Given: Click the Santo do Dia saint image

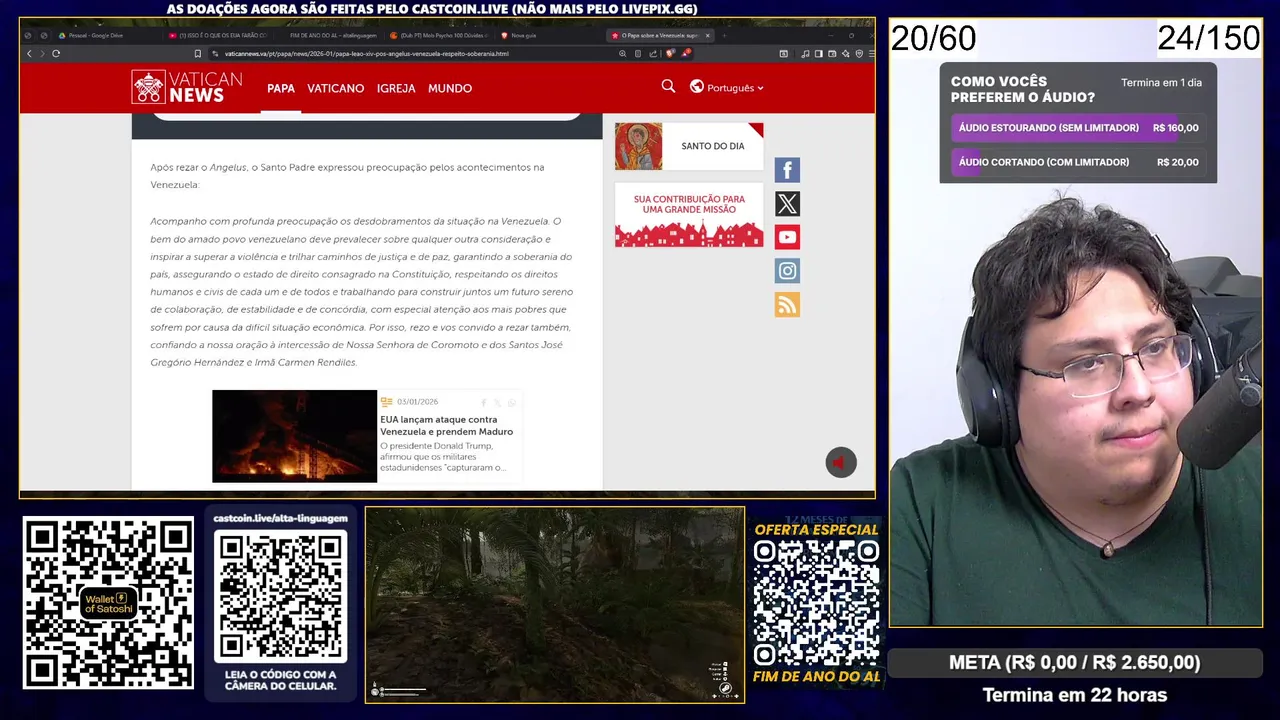Looking at the screenshot, I should (x=638, y=146).
